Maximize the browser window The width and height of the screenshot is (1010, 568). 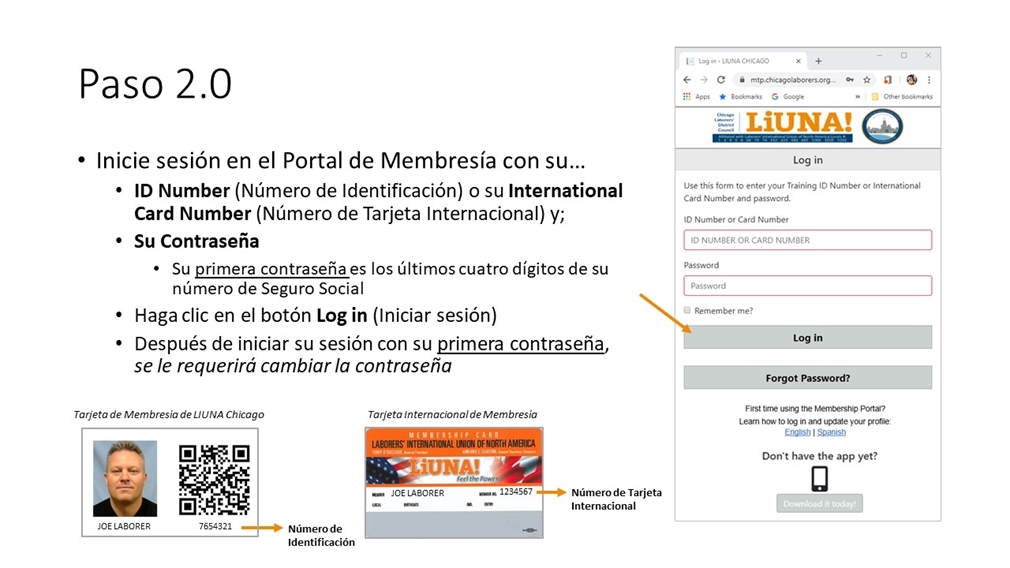(x=904, y=56)
